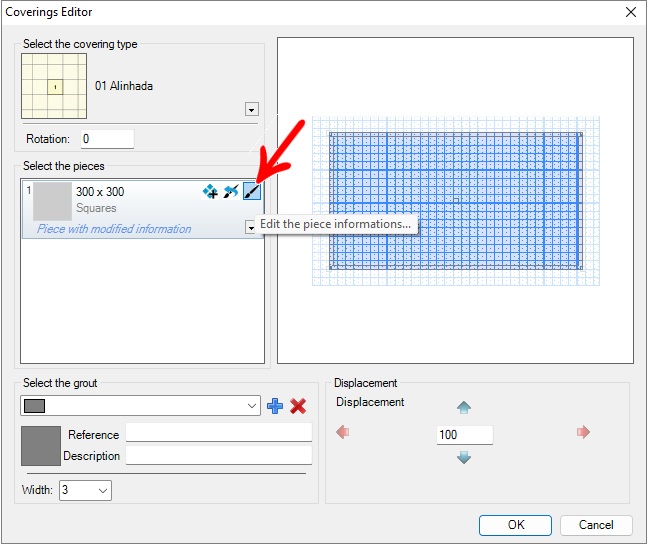Add a new grout with the blue plus
Screen dimensions: 648x544
(x=275, y=406)
